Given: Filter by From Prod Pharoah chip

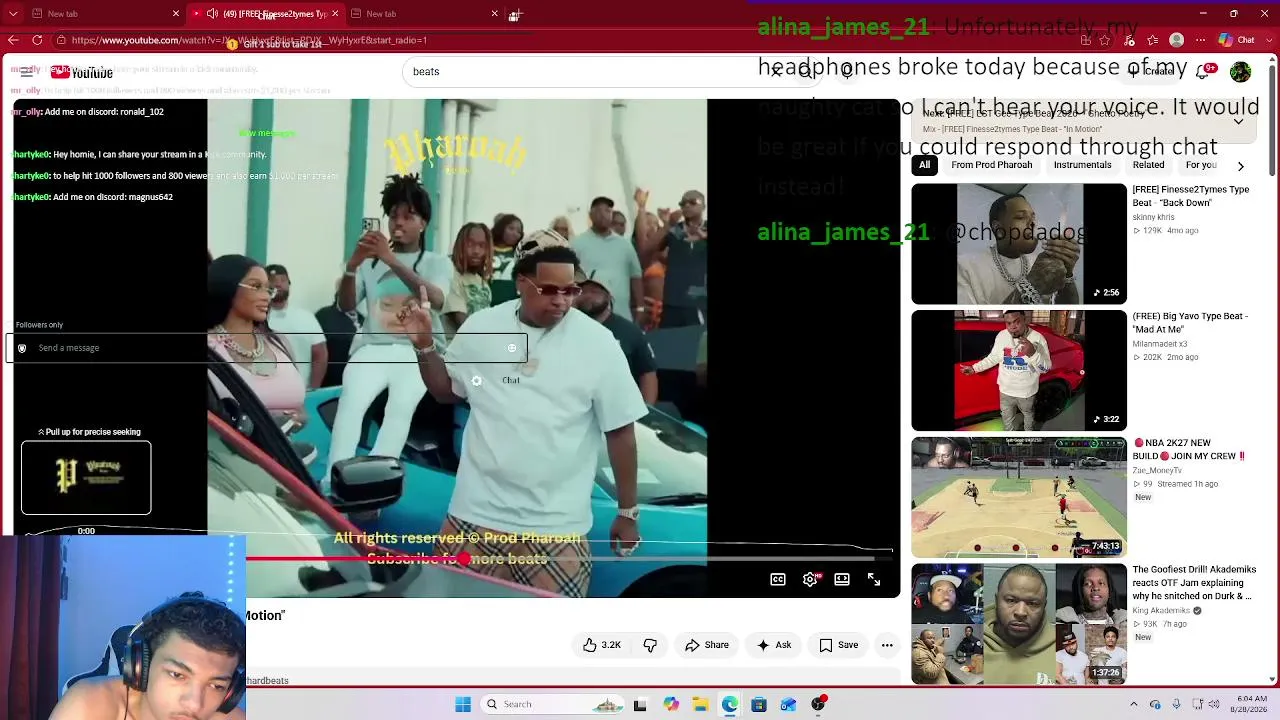Looking at the screenshot, I should (x=991, y=165).
